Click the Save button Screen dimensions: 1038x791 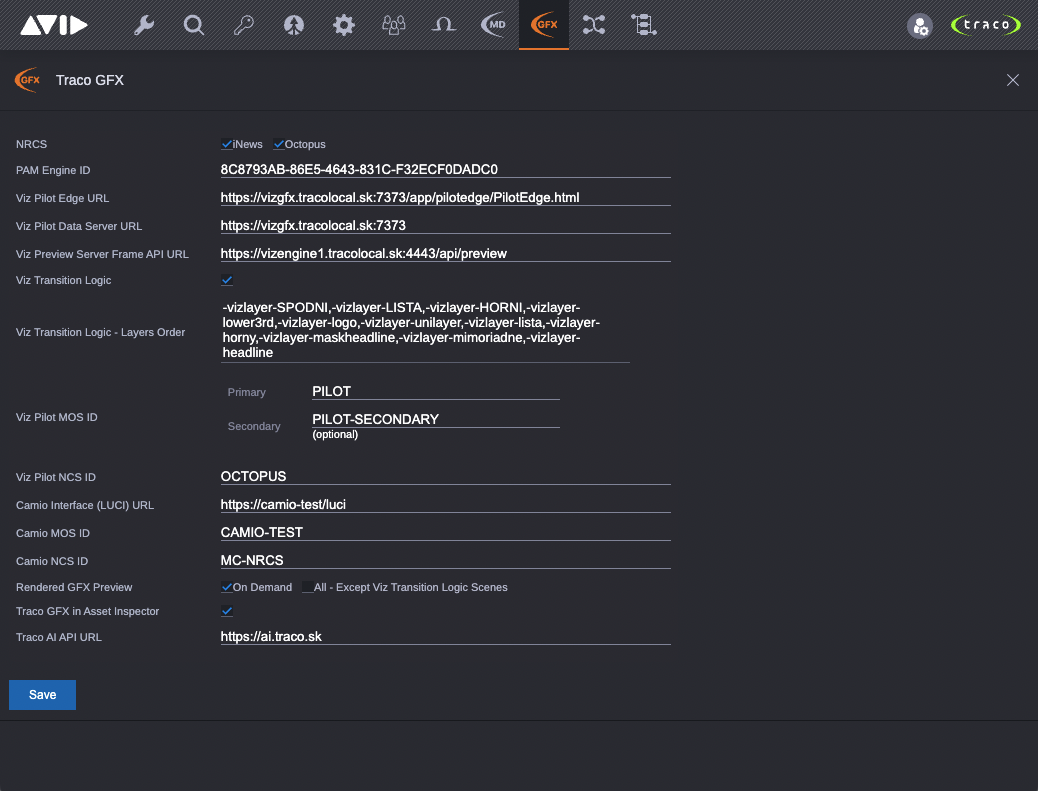tap(42, 695)
